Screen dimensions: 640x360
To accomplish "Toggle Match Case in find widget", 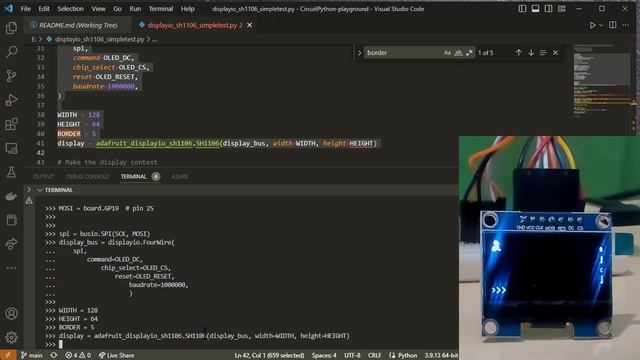I will click(447, 53).
